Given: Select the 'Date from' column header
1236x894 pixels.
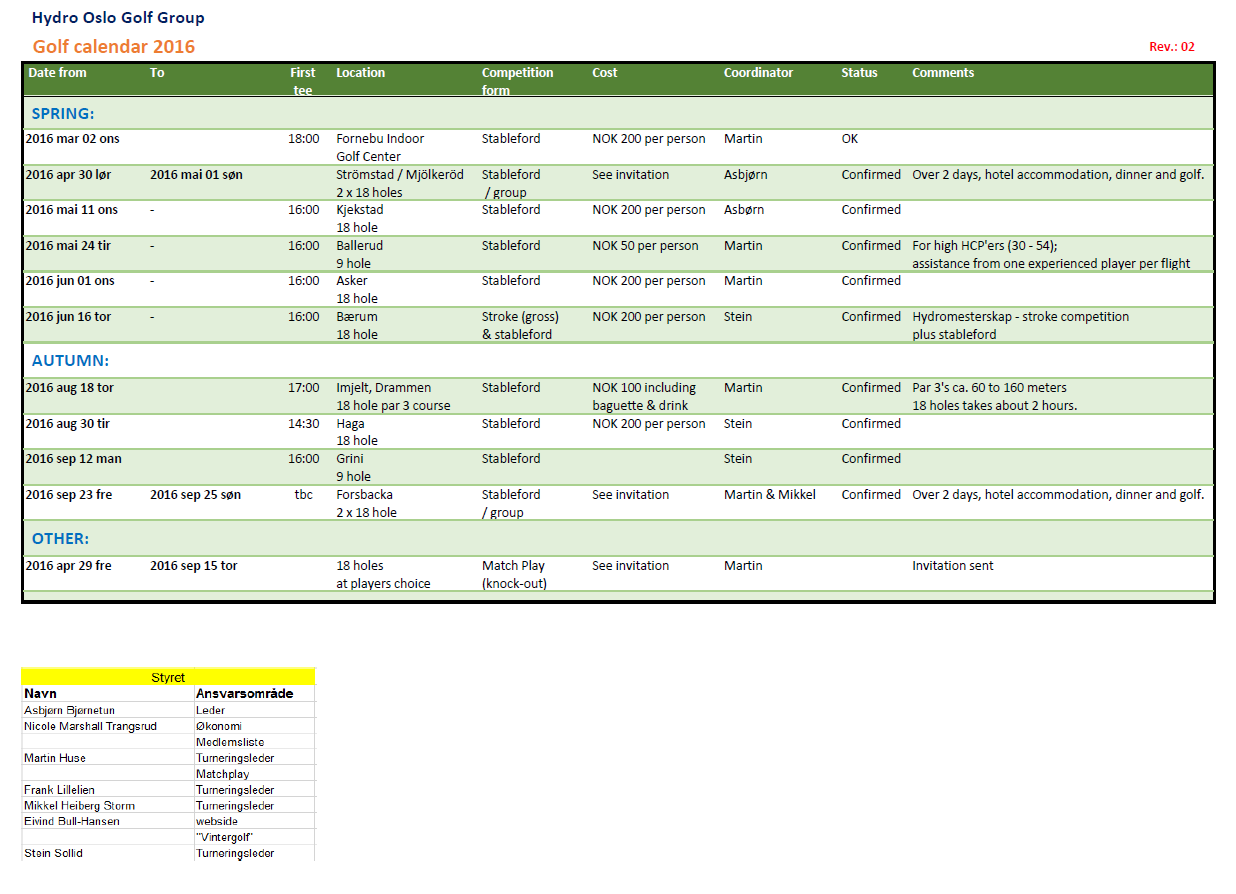Looking at the screenshot, I should point(57,73).
